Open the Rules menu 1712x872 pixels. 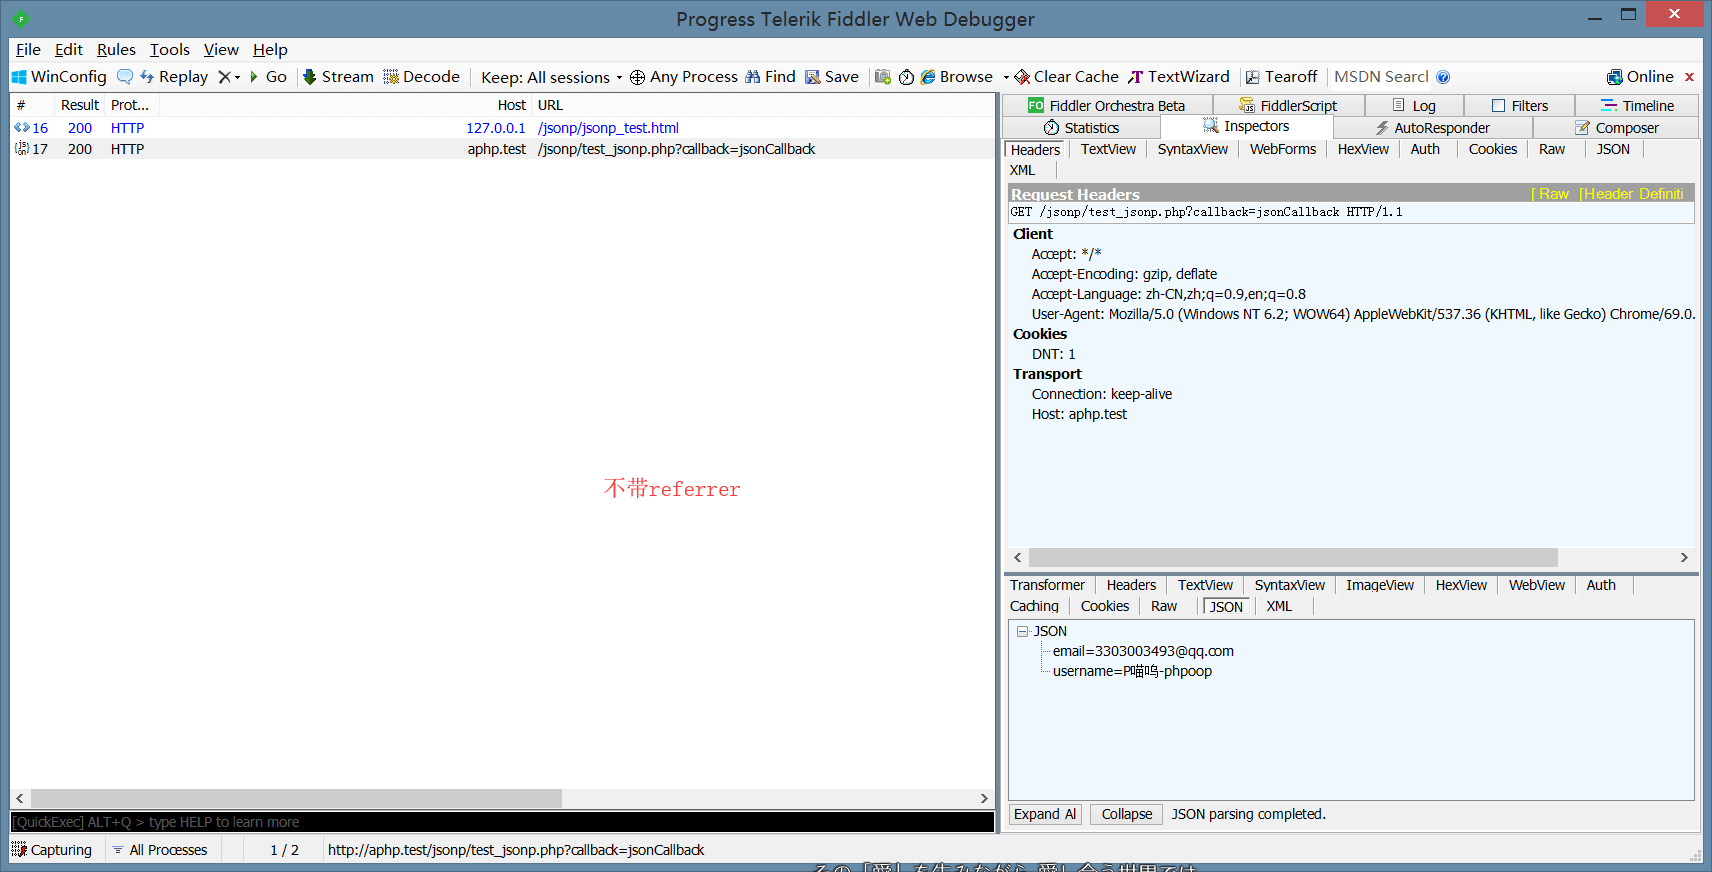pyautogui.click(x=116, y=49)
